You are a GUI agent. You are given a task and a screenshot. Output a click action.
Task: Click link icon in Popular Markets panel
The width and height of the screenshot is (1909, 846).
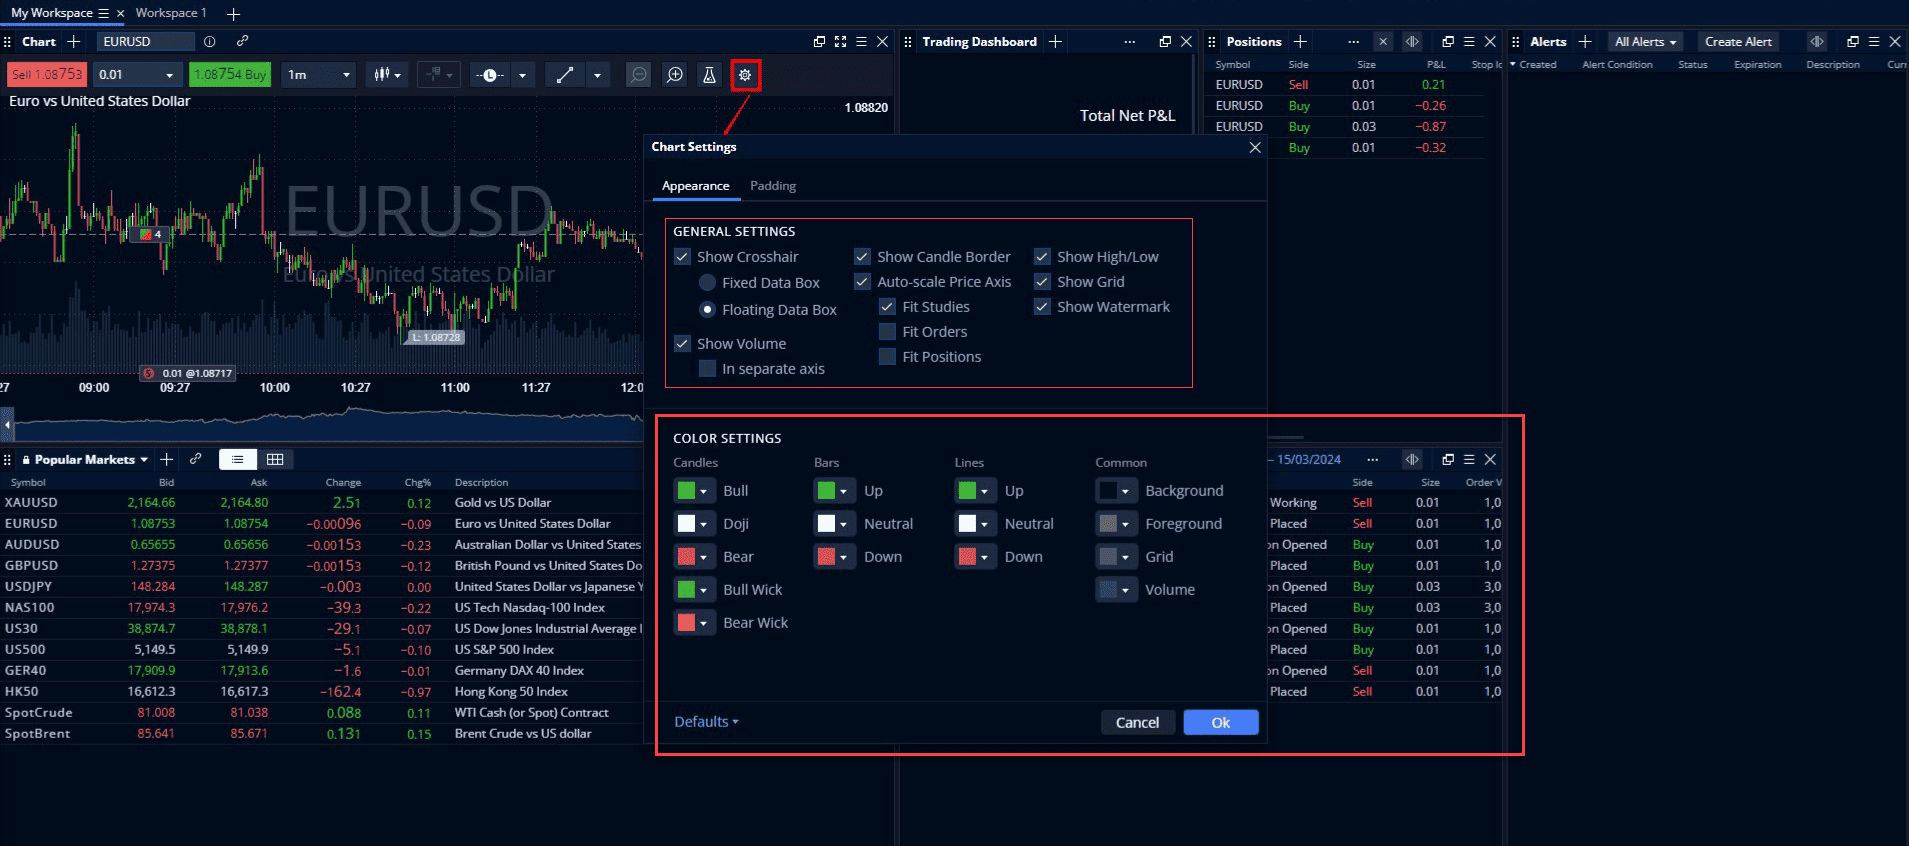tap(196, 459)
